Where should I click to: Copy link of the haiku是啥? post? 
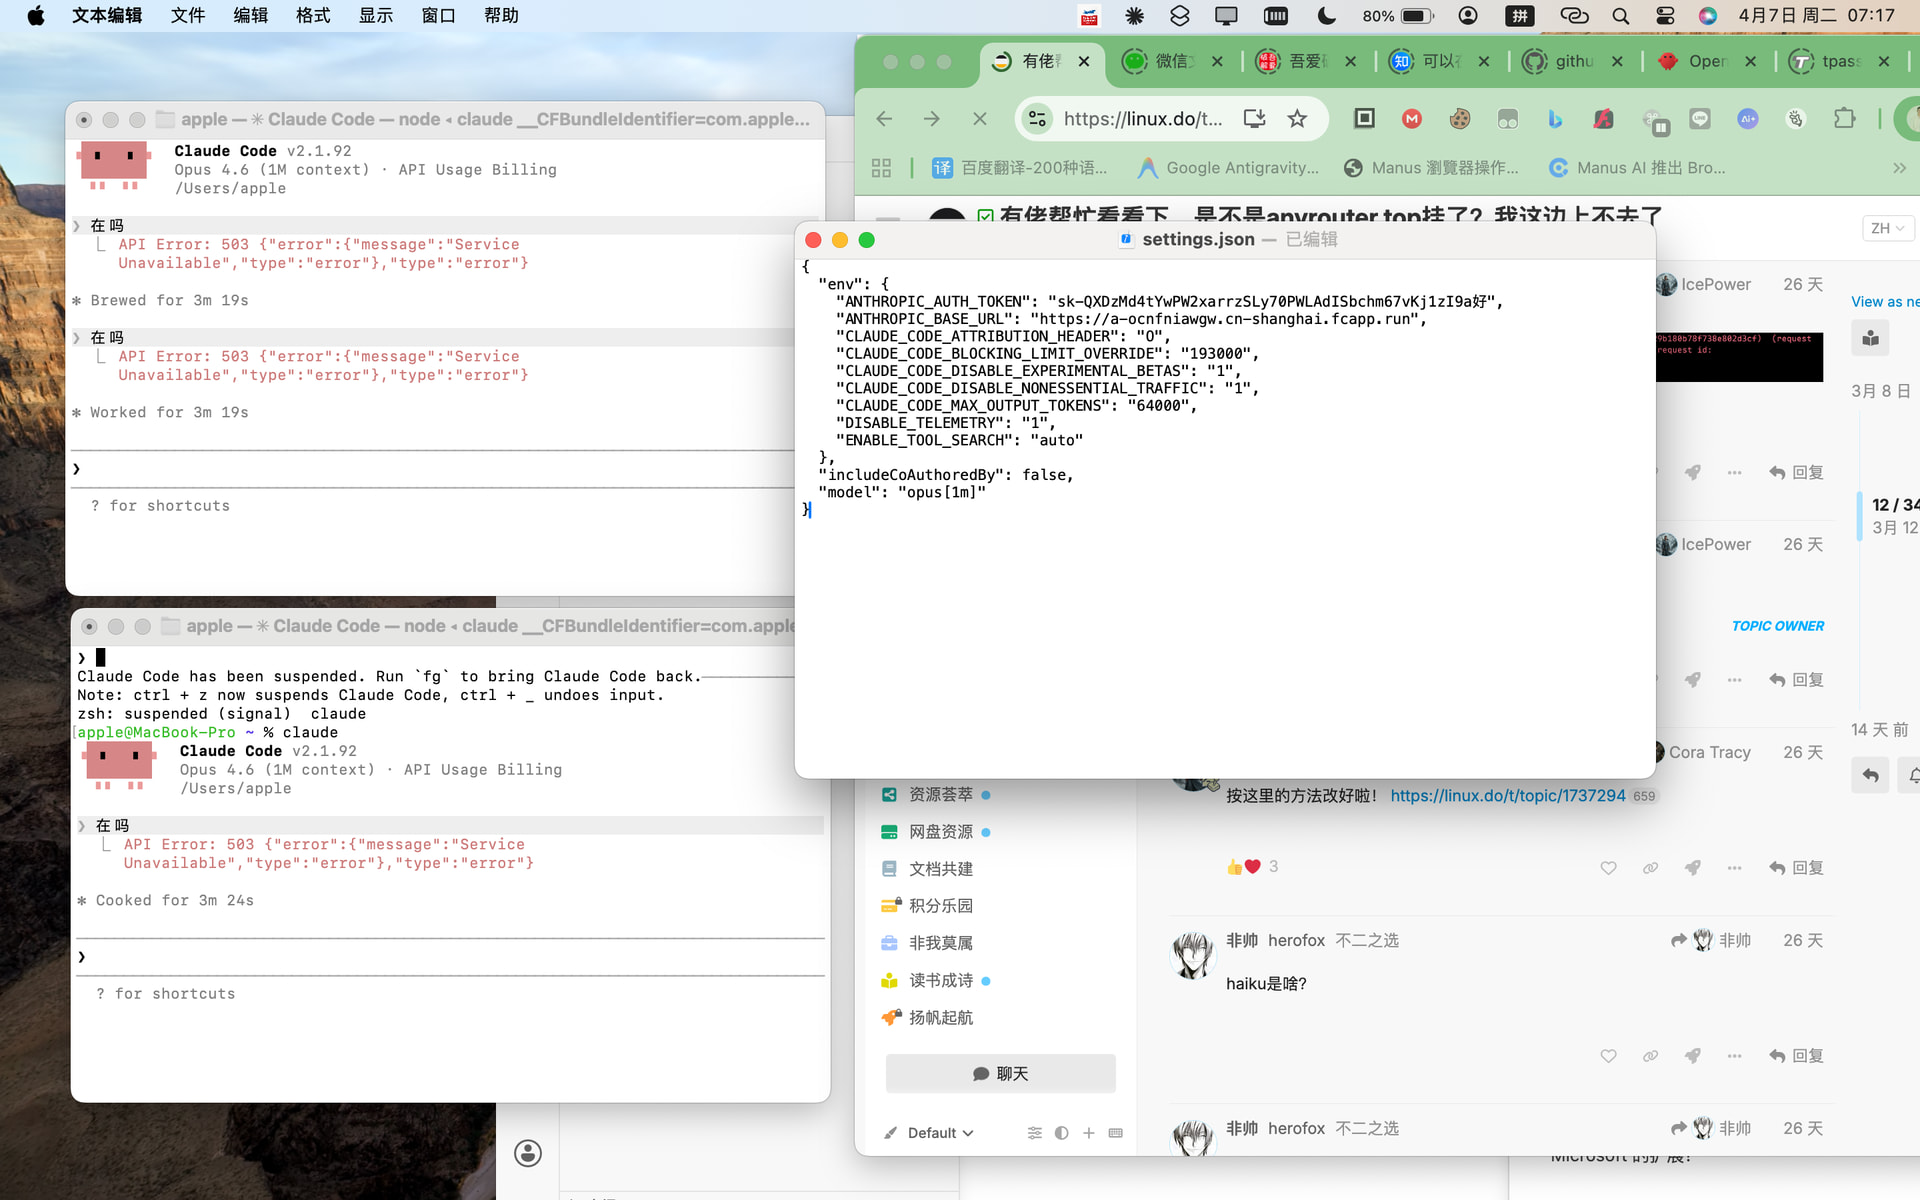click(1650, 1056)
